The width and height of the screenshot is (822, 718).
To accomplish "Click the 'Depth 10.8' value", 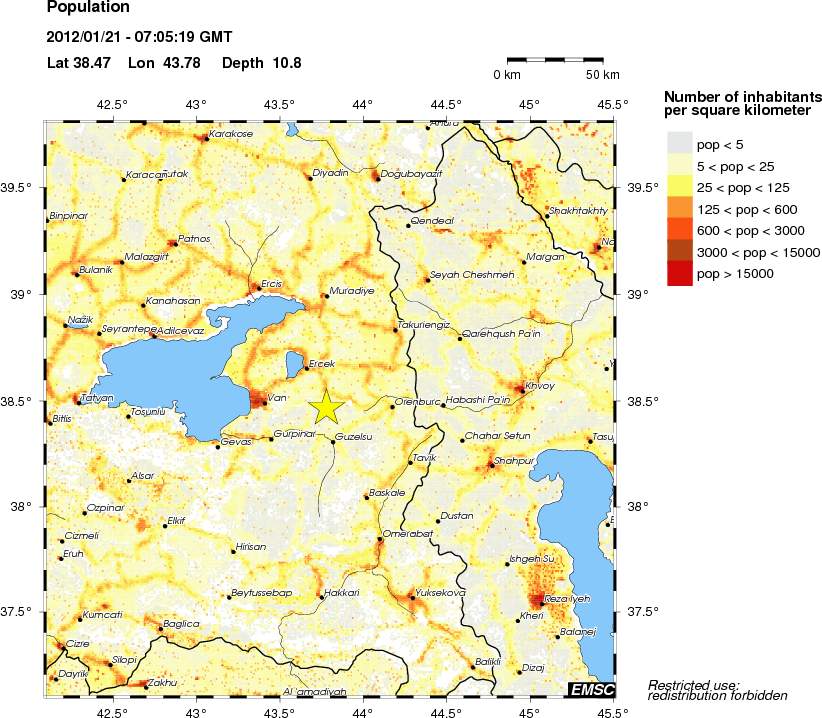I will 262,63.
